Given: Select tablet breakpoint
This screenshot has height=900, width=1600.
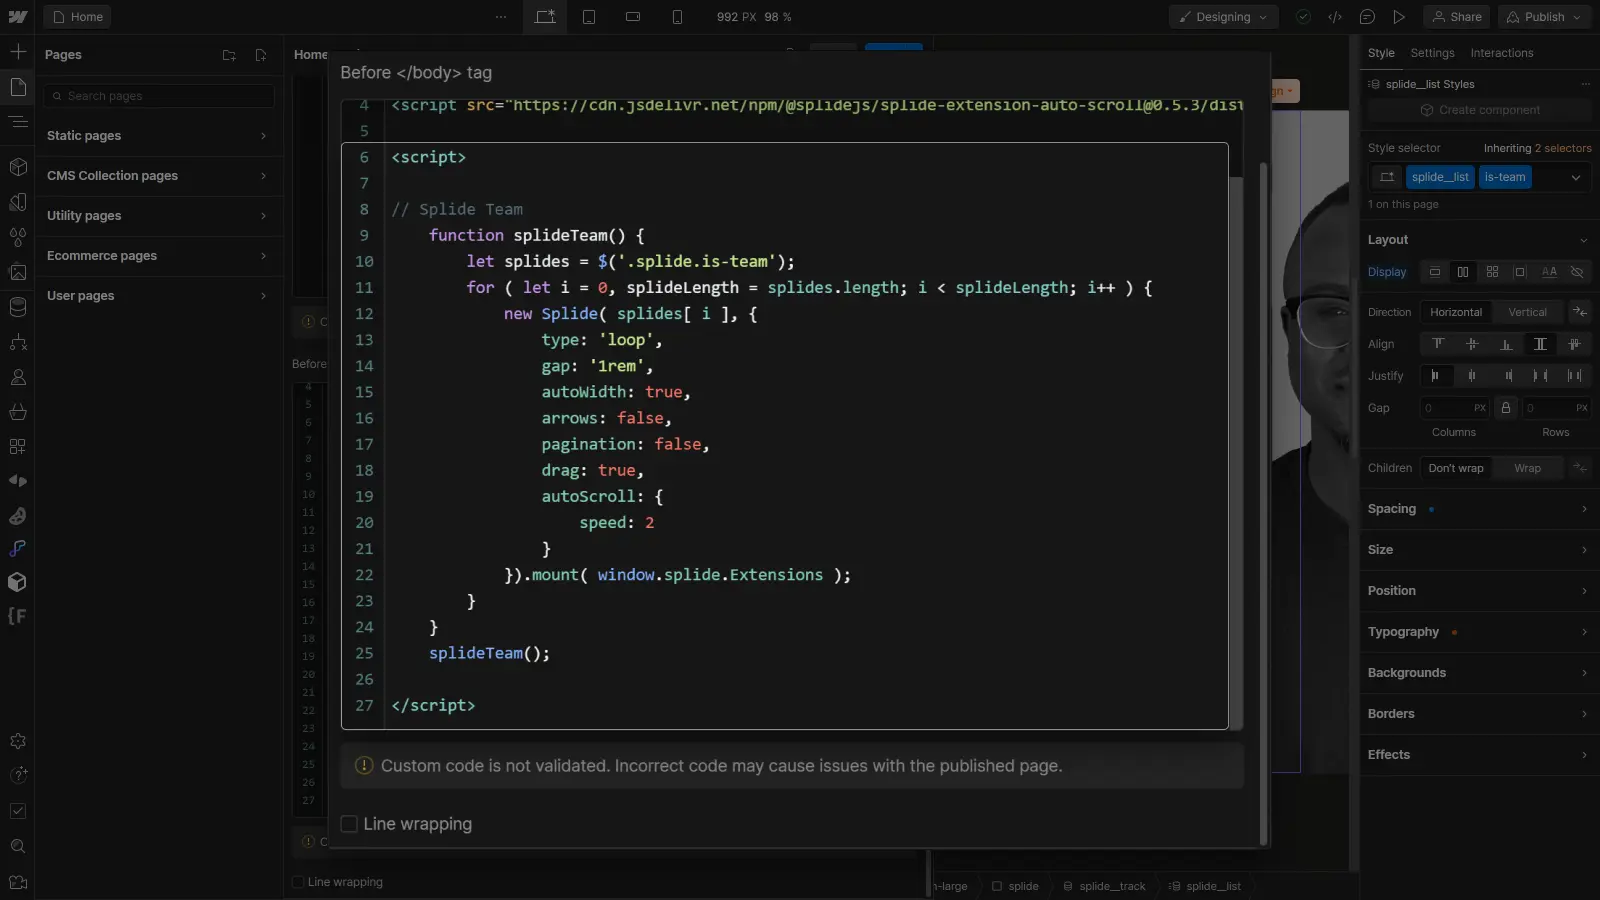Looking at the screenshot, I should tap(589, 17).
